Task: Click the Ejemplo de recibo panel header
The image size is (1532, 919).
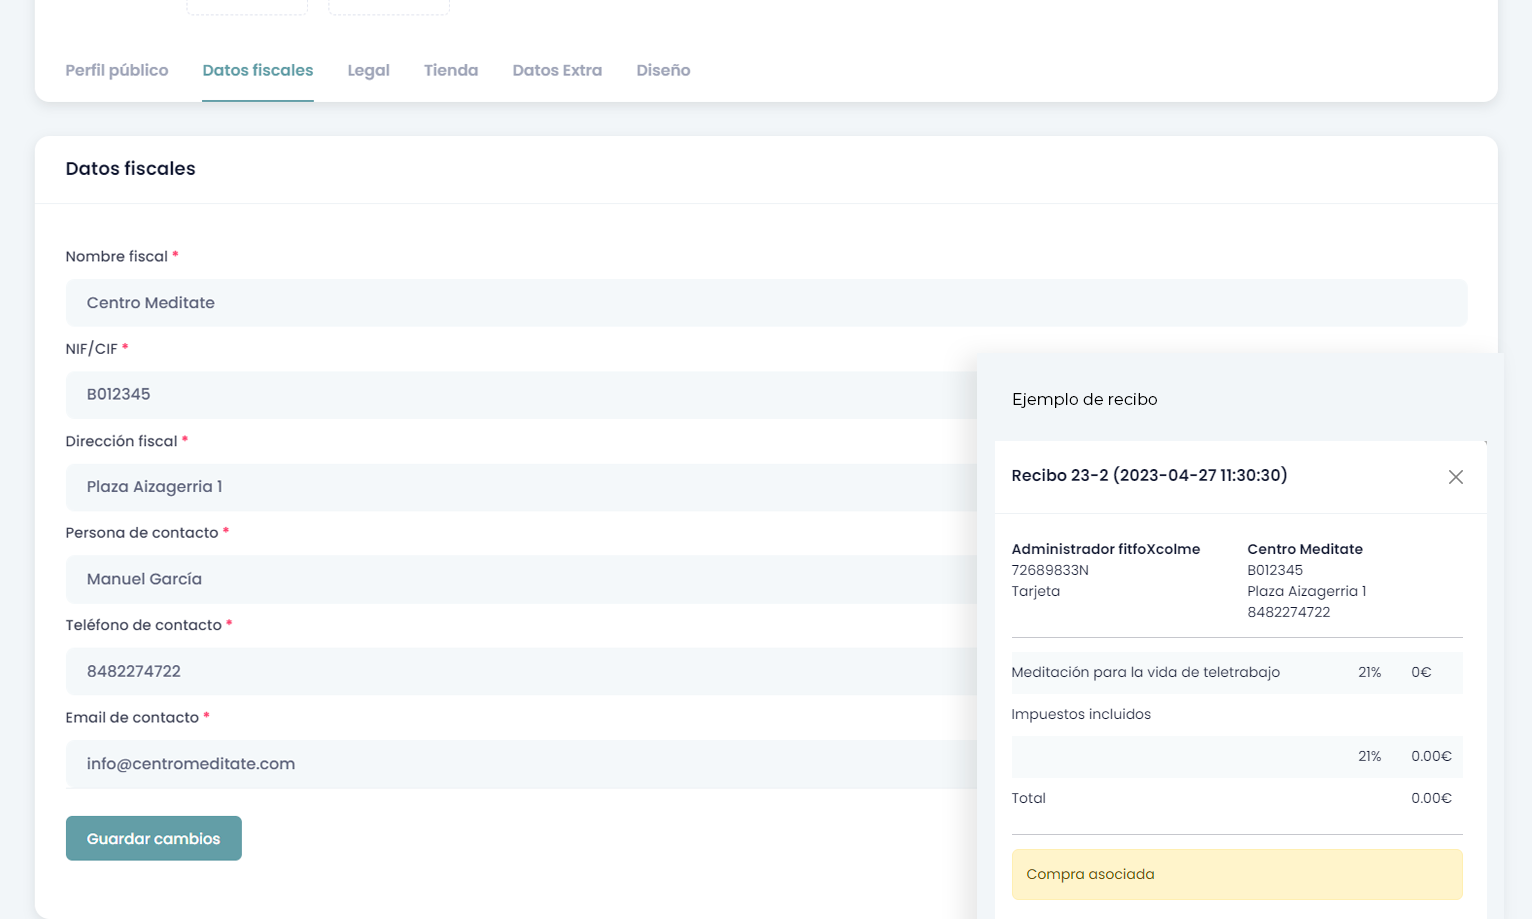Action: click(x=1084, y=399)
